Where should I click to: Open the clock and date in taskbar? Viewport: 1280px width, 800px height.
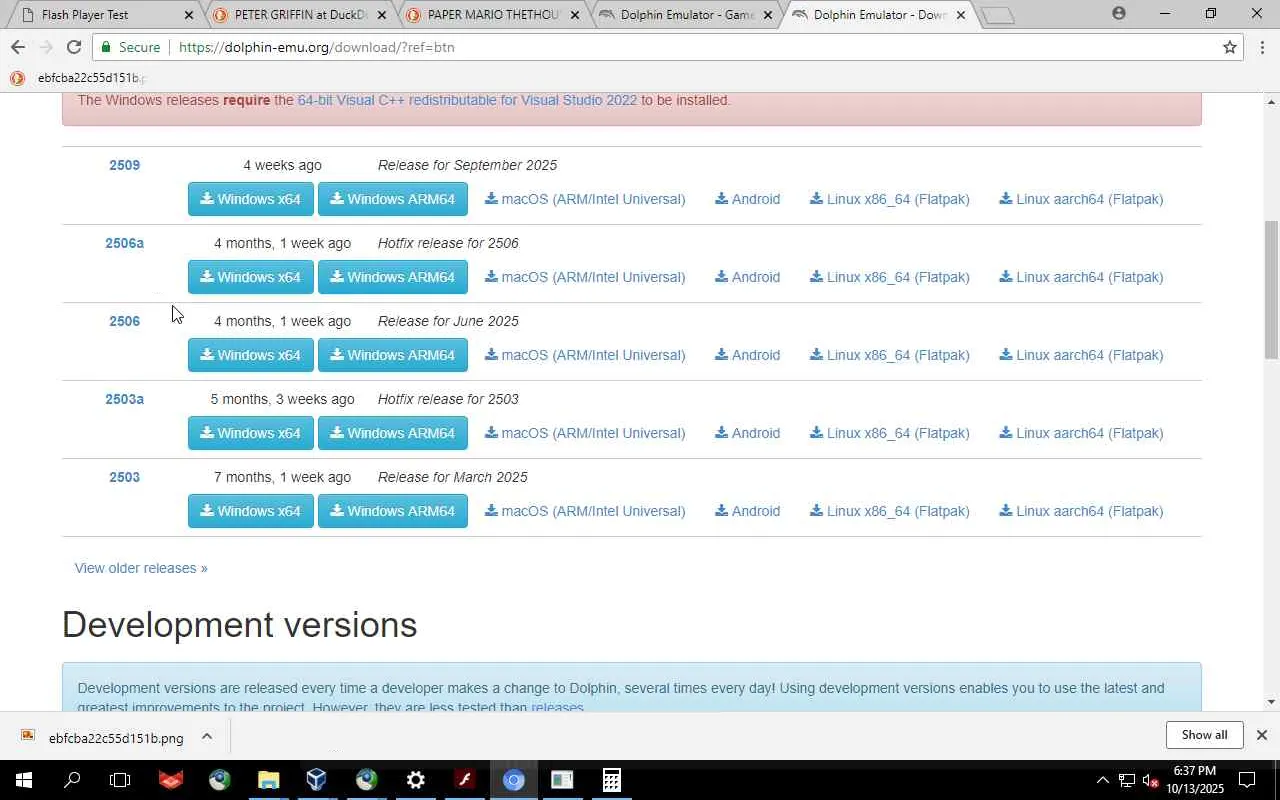point(1194,780)
